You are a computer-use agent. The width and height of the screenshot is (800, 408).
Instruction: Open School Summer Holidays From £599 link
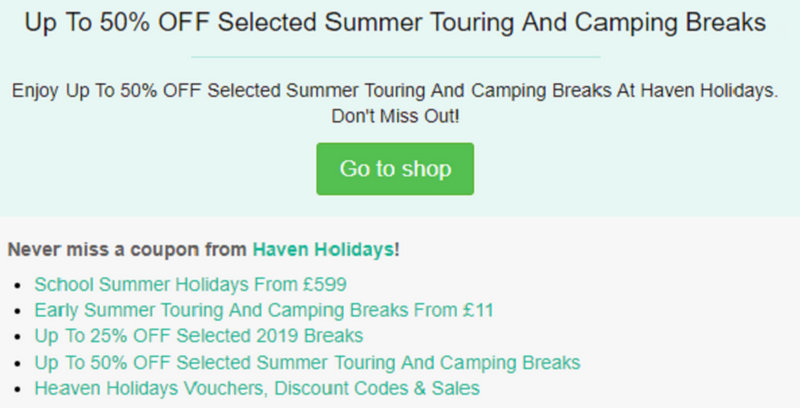tap(190, 284)
